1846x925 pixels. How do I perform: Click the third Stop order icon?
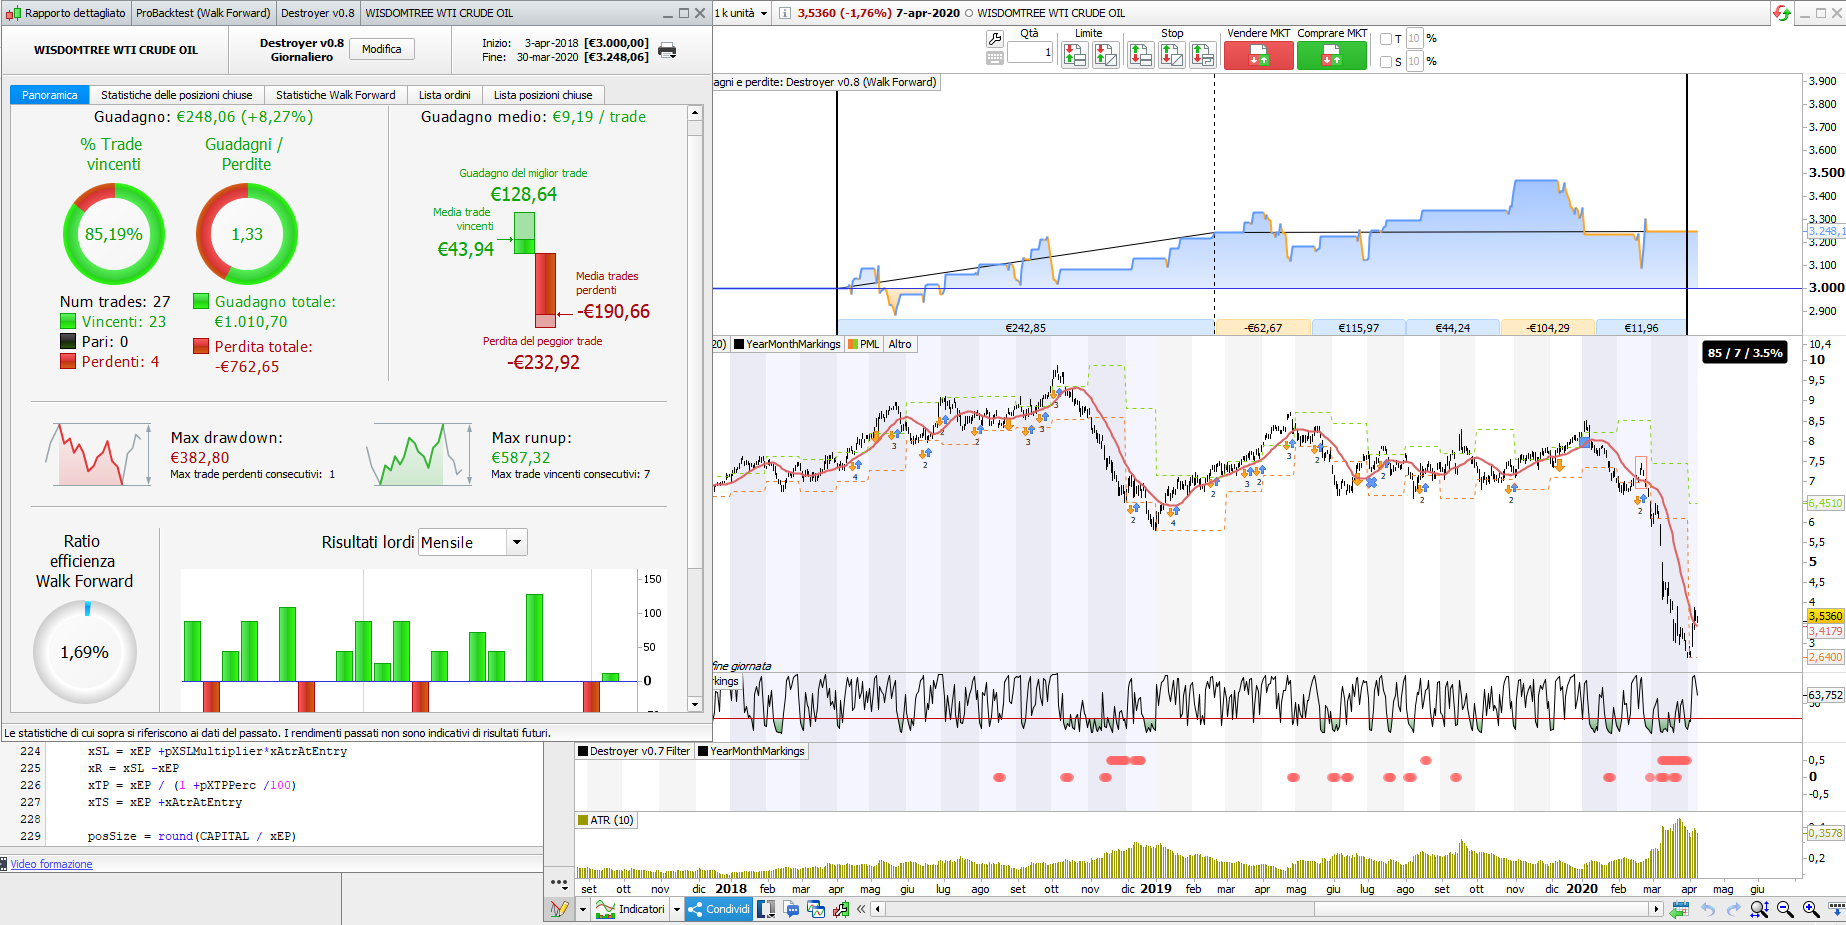1203,55
